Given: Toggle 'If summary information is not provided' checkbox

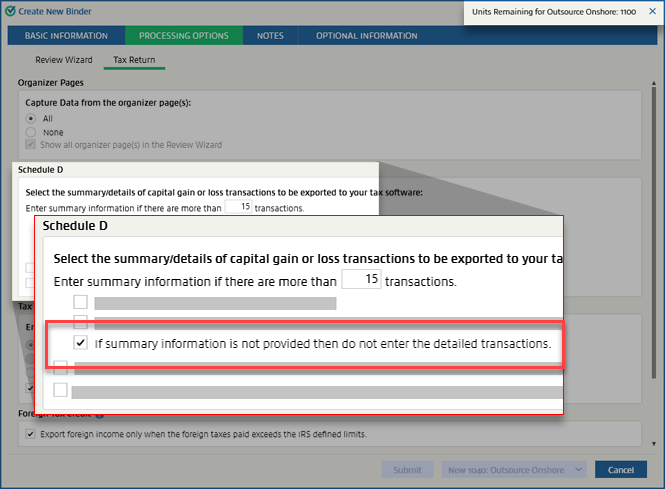Looking at the screenshot, I should pyautogui.click(x=81, y=342).
